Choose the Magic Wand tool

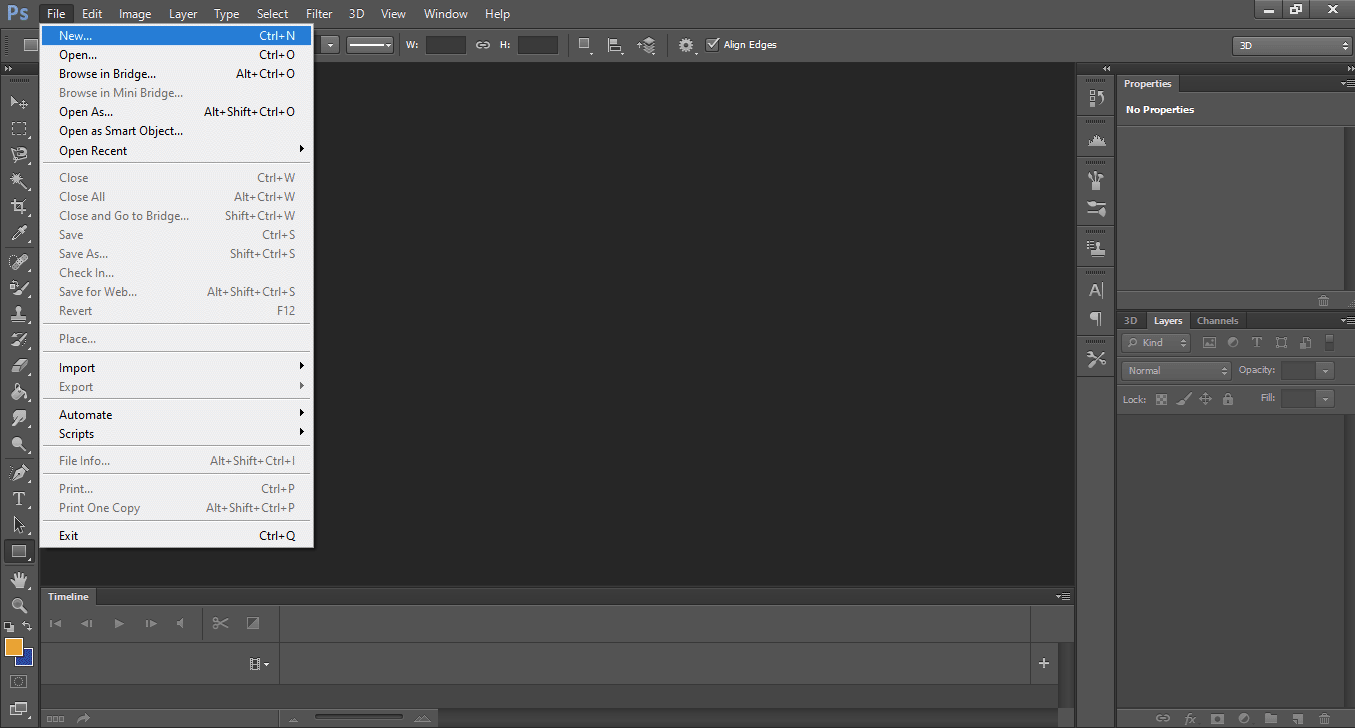point(19,181)
